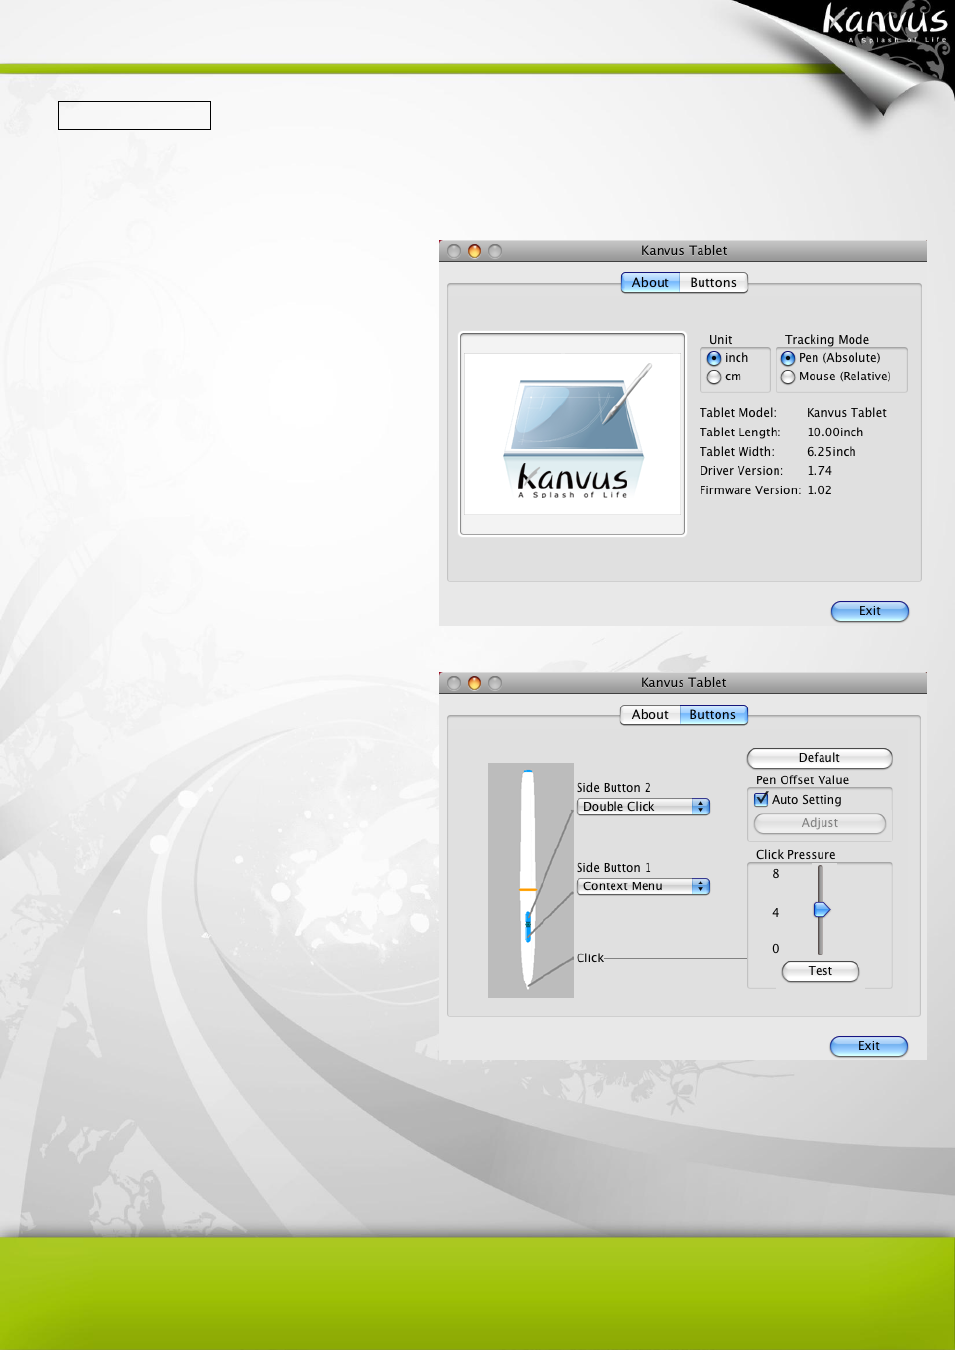
Task: Click the Test pressure button
Action: [x=820, y=971]
